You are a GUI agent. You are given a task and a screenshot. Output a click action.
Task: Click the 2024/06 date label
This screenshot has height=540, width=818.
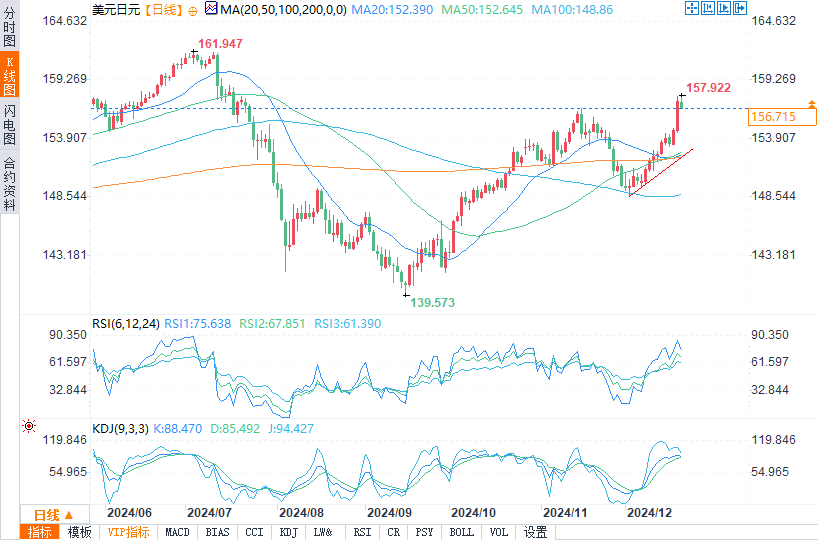tap(129, 513)
